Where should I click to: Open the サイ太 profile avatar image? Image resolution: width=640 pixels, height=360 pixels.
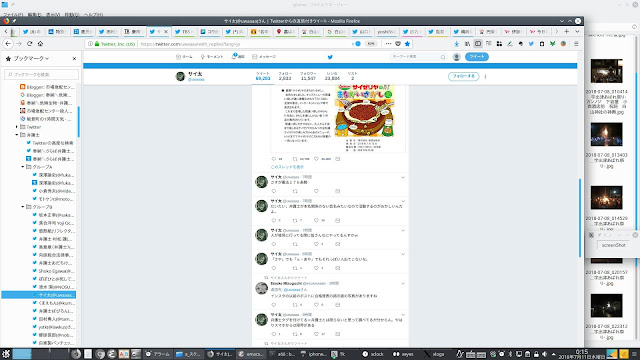click(x=180, y=76)
